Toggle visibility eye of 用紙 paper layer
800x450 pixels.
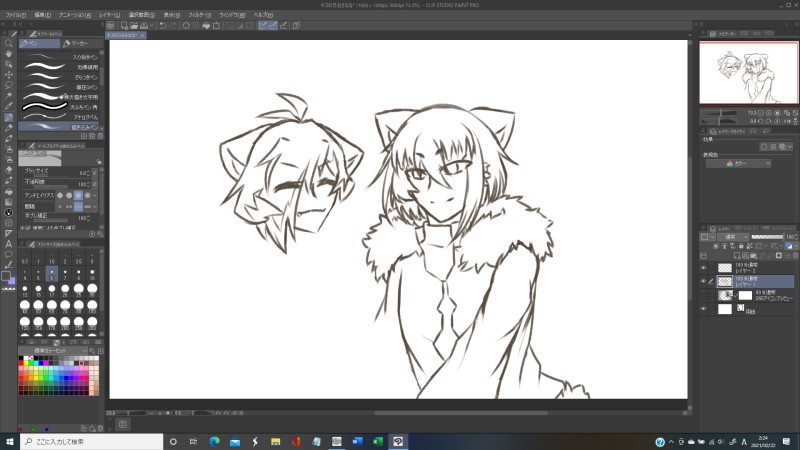click(704, 309)
